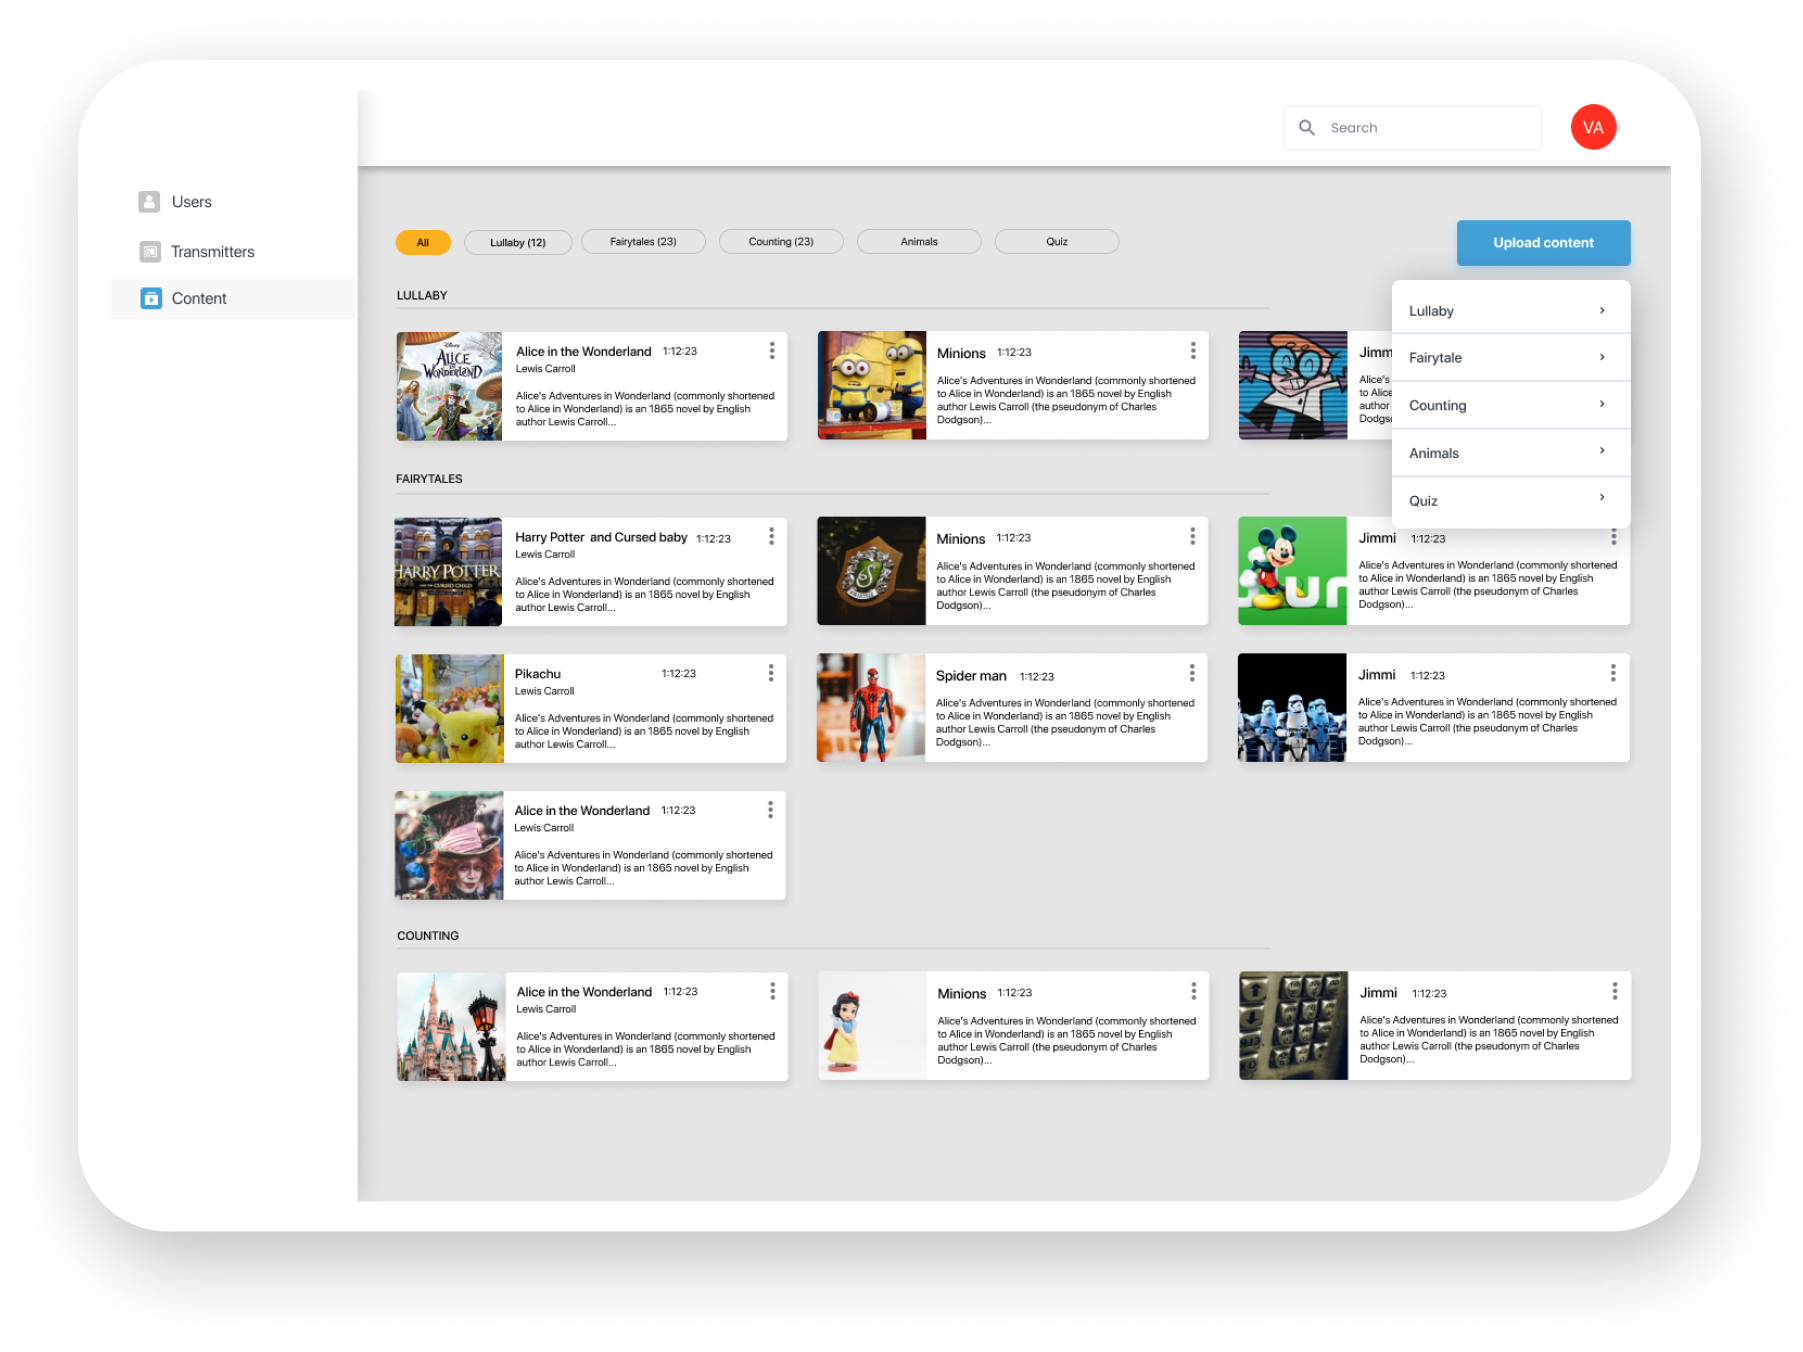This screenshot has height=1352, width=1803.
Task: Open the VA user avatar
Action: (1593, 127)
